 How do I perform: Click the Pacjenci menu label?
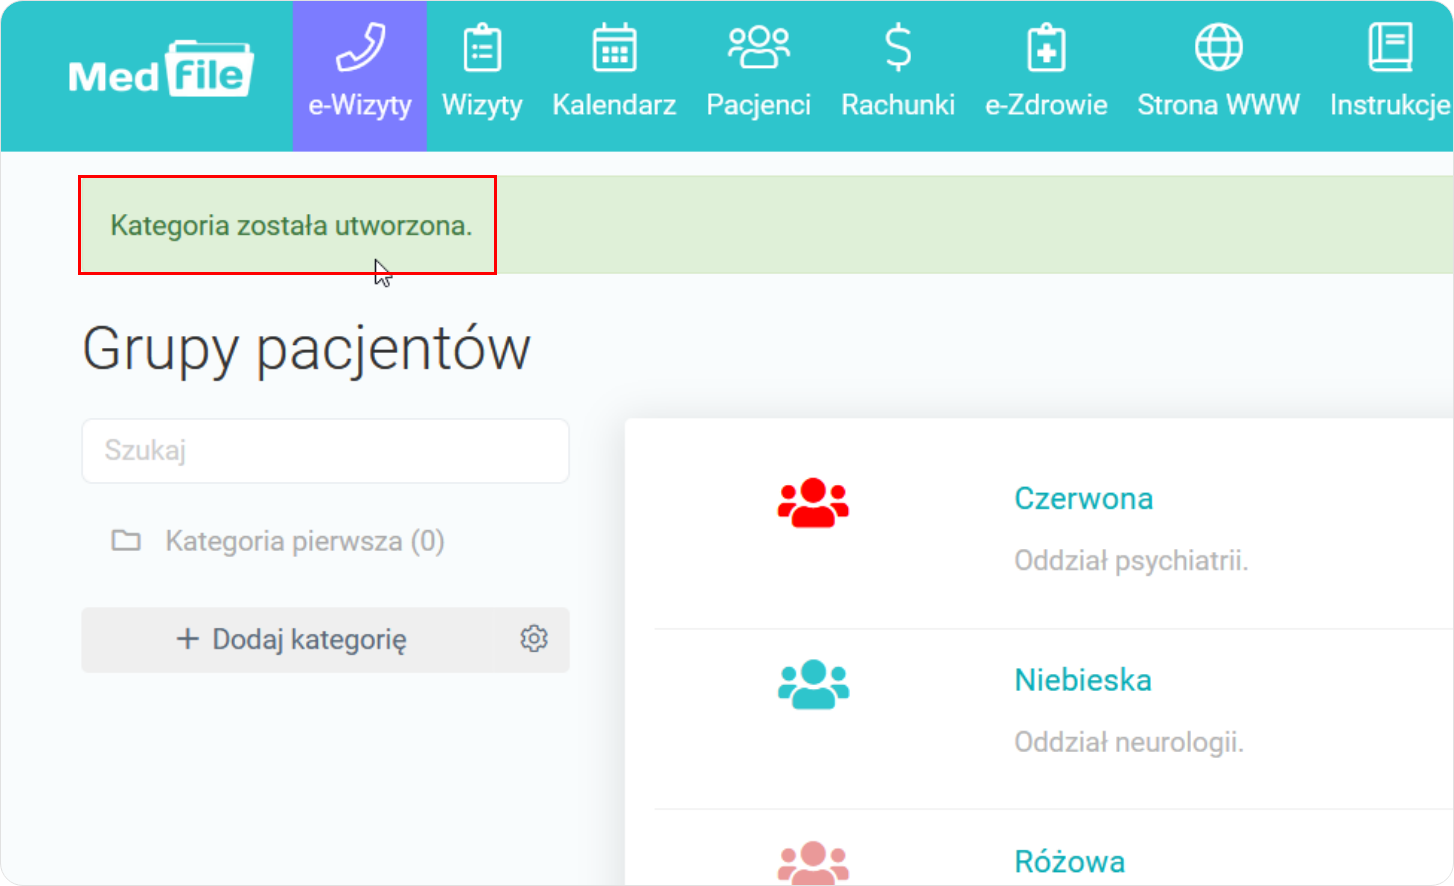tap(758, 105)
